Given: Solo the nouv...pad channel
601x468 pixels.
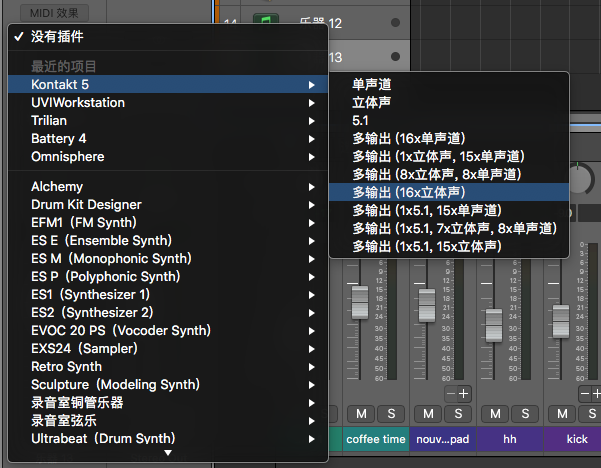Looking at the screenshot, I should coord(458,414).
